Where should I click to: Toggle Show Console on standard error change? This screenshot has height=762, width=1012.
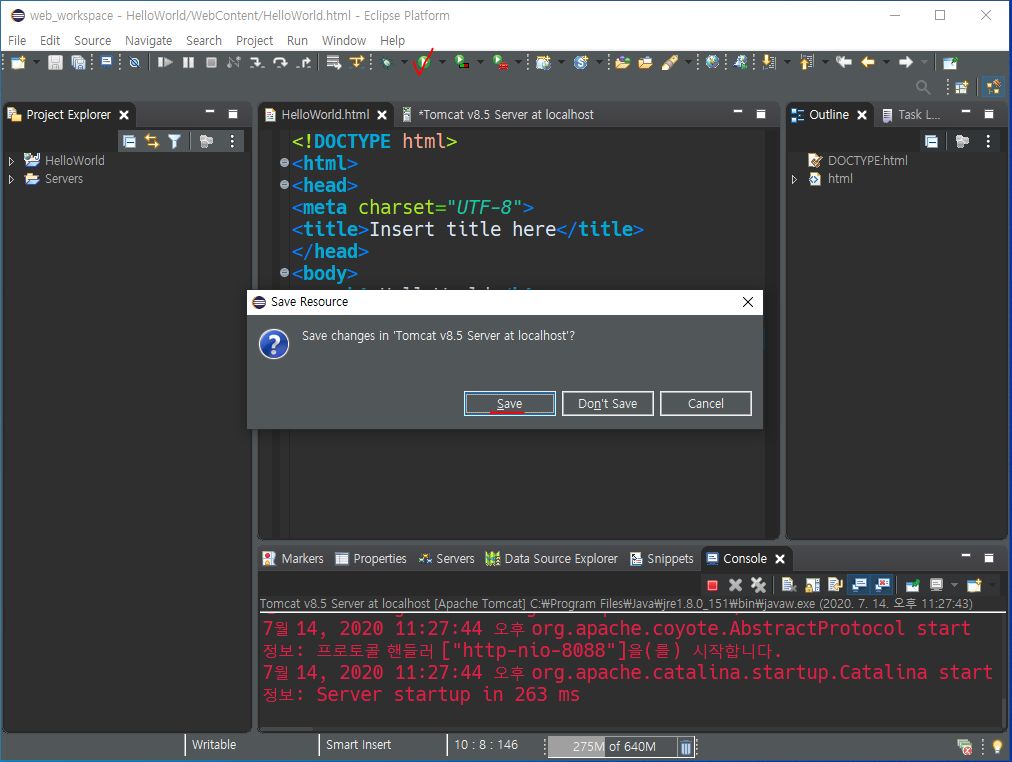pos(882,585)
